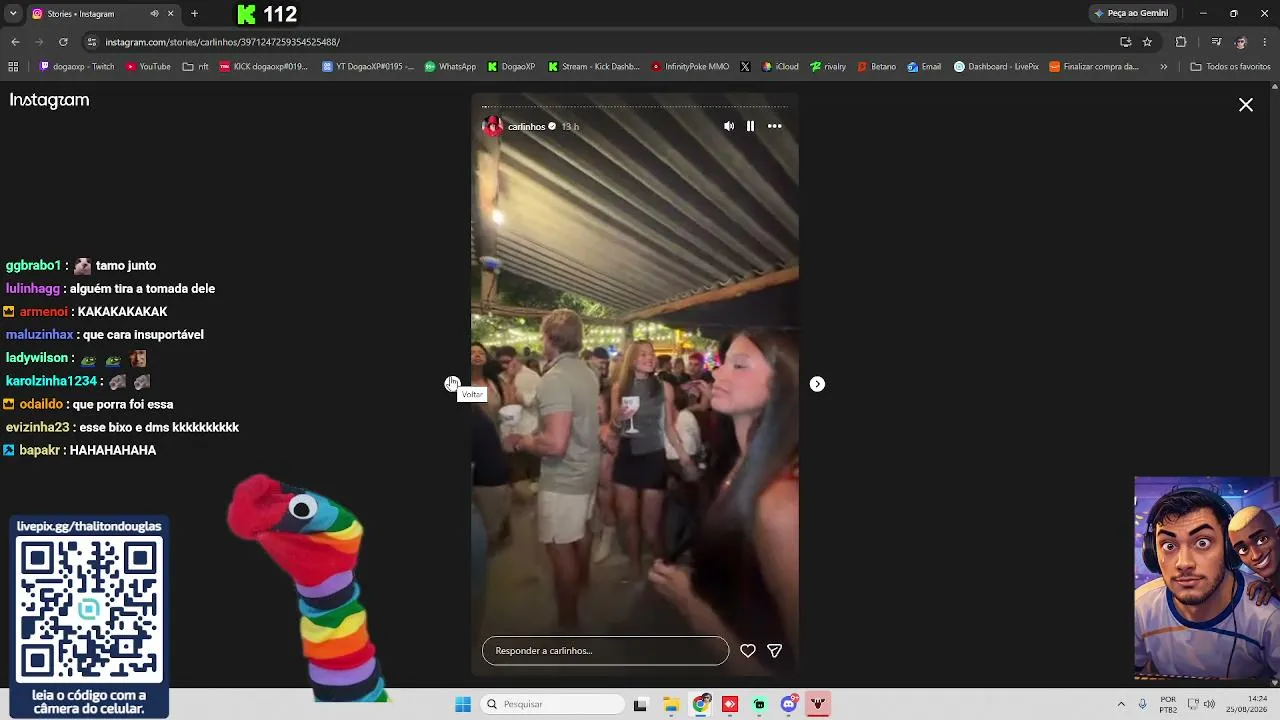Switch to Chrome on the taskbar
Screen dimensions: 1280x720
pos(700,704)
